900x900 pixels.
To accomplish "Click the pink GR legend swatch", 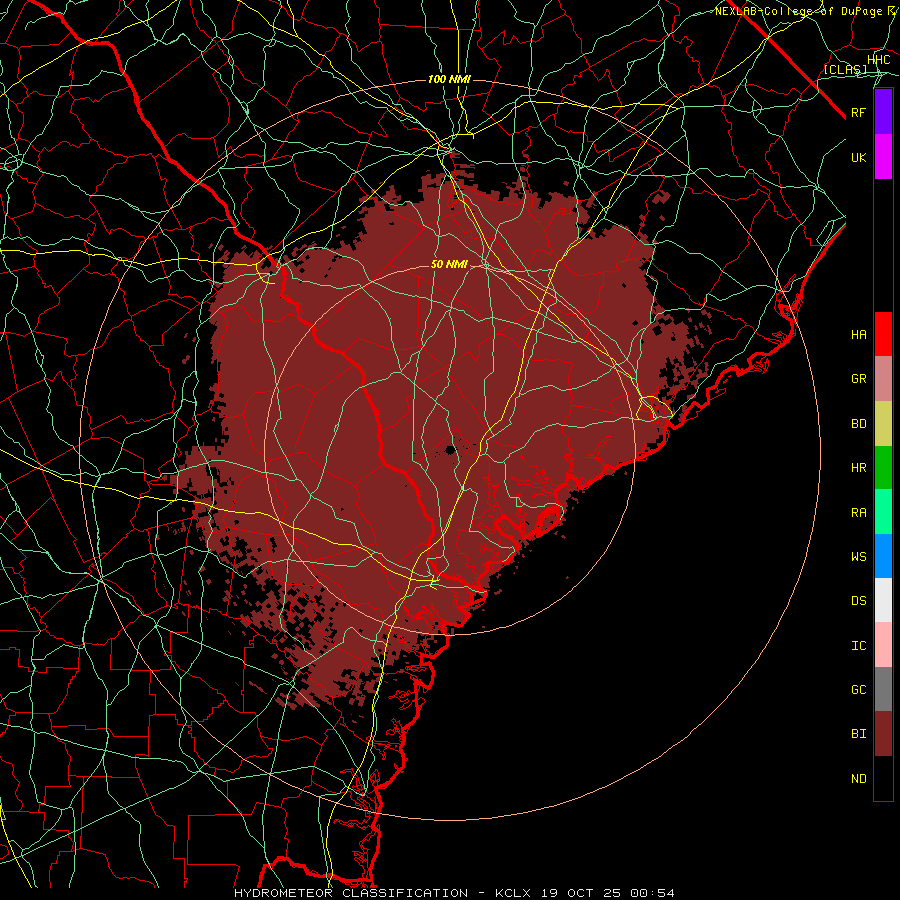I will click(883, 379).
